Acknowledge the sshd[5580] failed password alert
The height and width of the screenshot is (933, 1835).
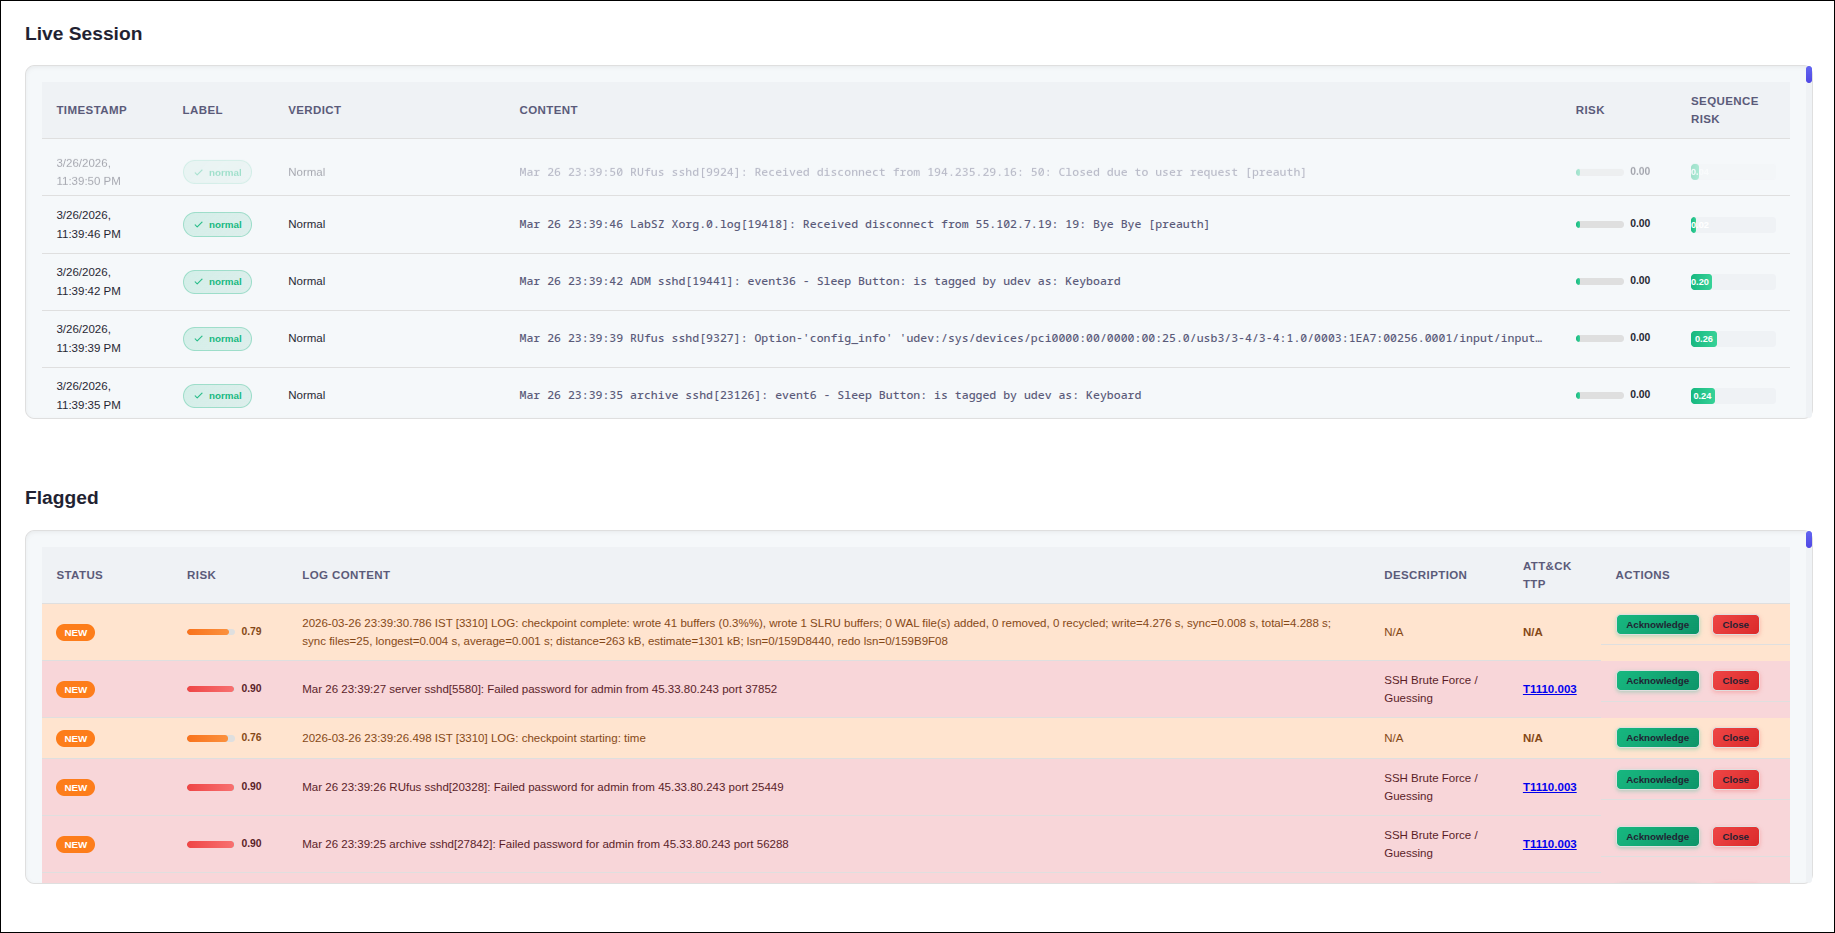1657,681
